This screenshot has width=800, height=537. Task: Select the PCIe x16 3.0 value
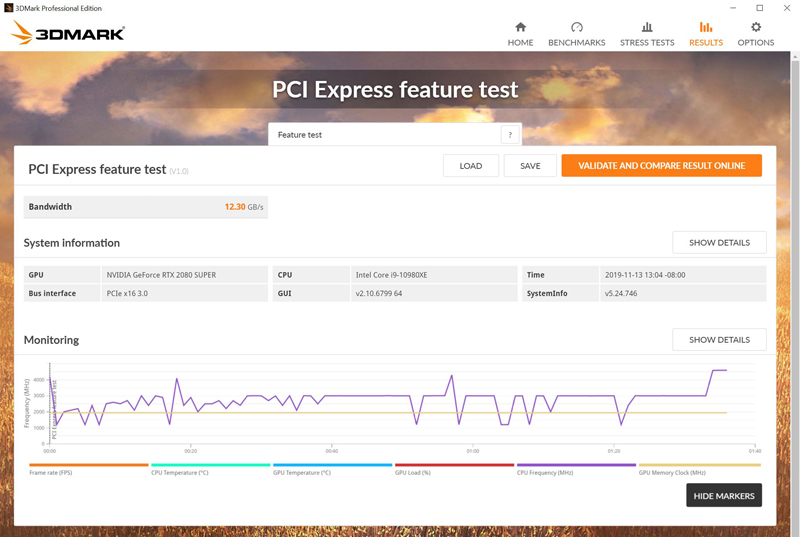click(x=127, y=294)
